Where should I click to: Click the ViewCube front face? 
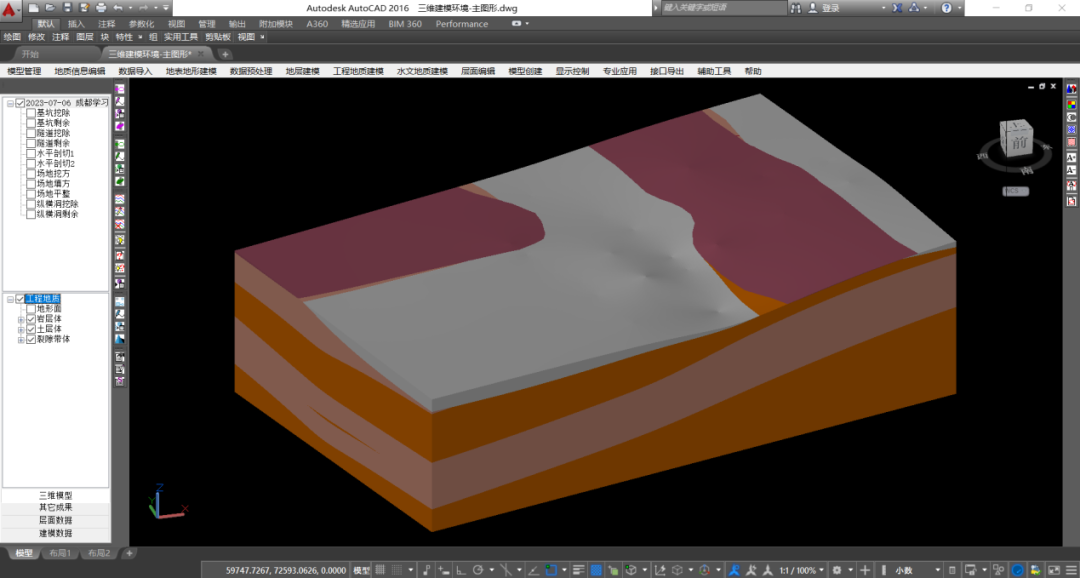[1017, 141]
